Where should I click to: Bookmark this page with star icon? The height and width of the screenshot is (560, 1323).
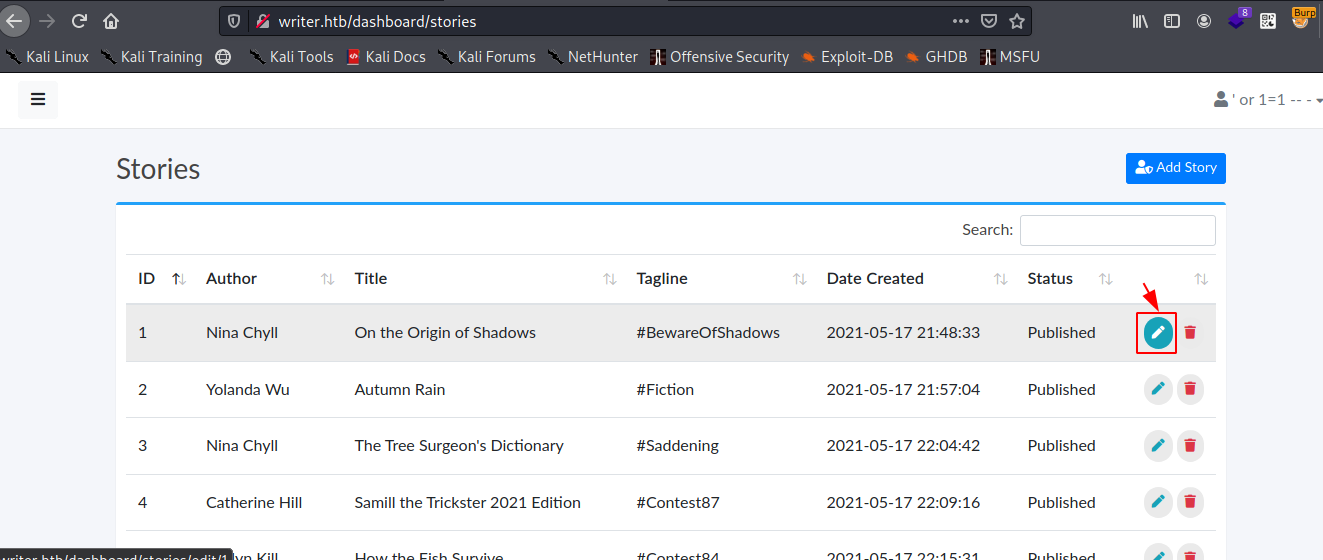[1017, 21]
